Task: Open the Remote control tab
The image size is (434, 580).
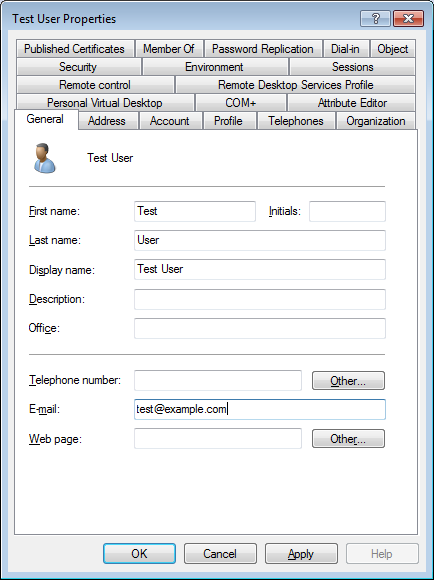Action: [95, 85]
